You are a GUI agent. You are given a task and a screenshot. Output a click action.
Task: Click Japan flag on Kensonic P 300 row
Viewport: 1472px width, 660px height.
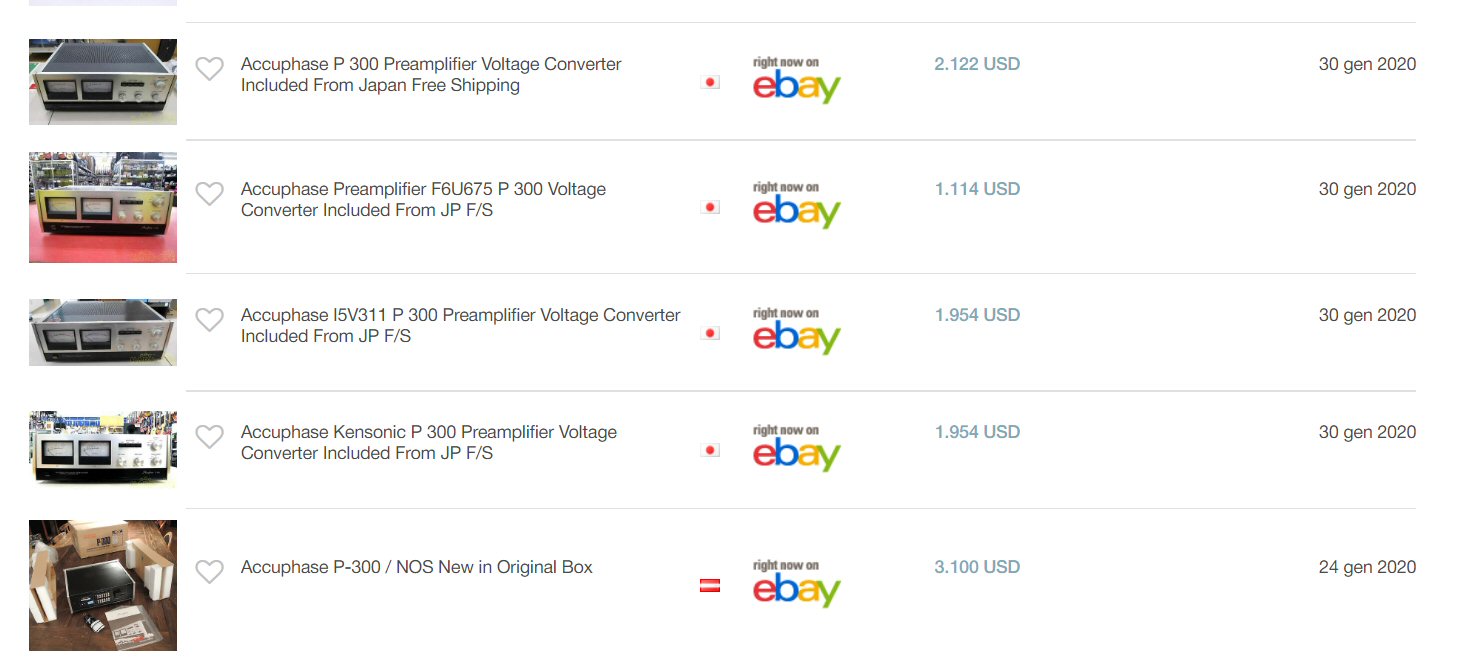[710, 451]
